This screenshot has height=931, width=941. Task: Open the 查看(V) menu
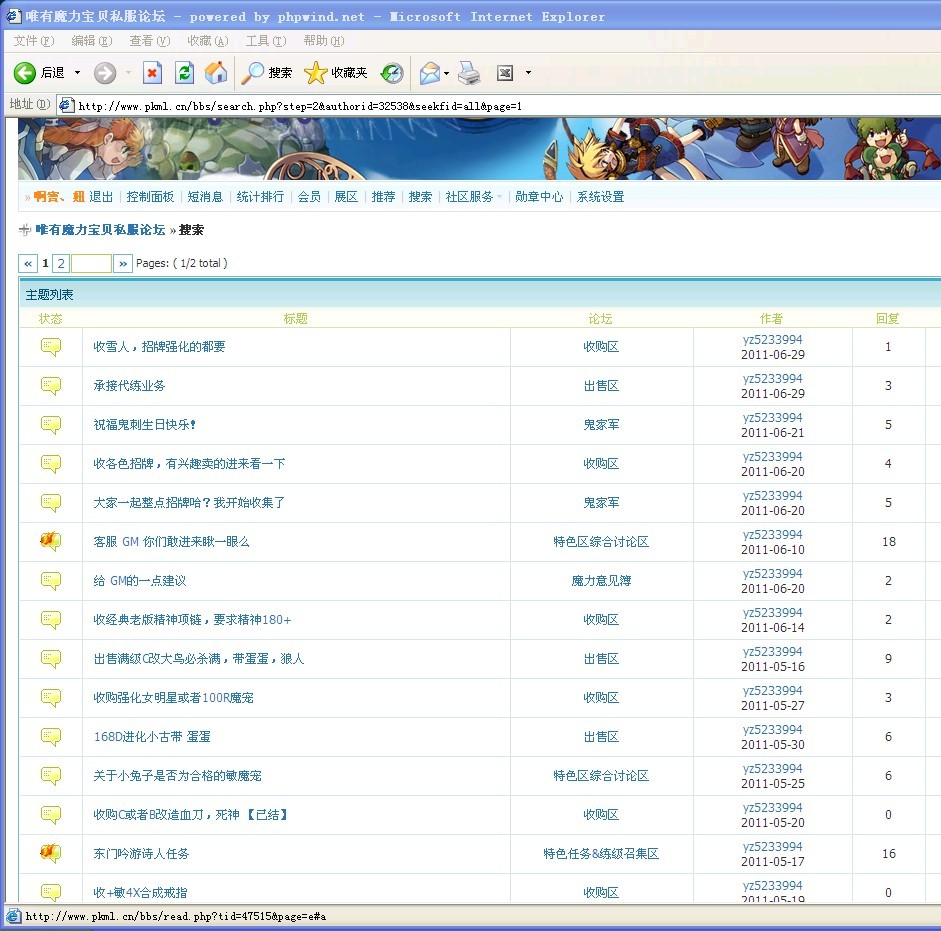click(x=150, y=41)
